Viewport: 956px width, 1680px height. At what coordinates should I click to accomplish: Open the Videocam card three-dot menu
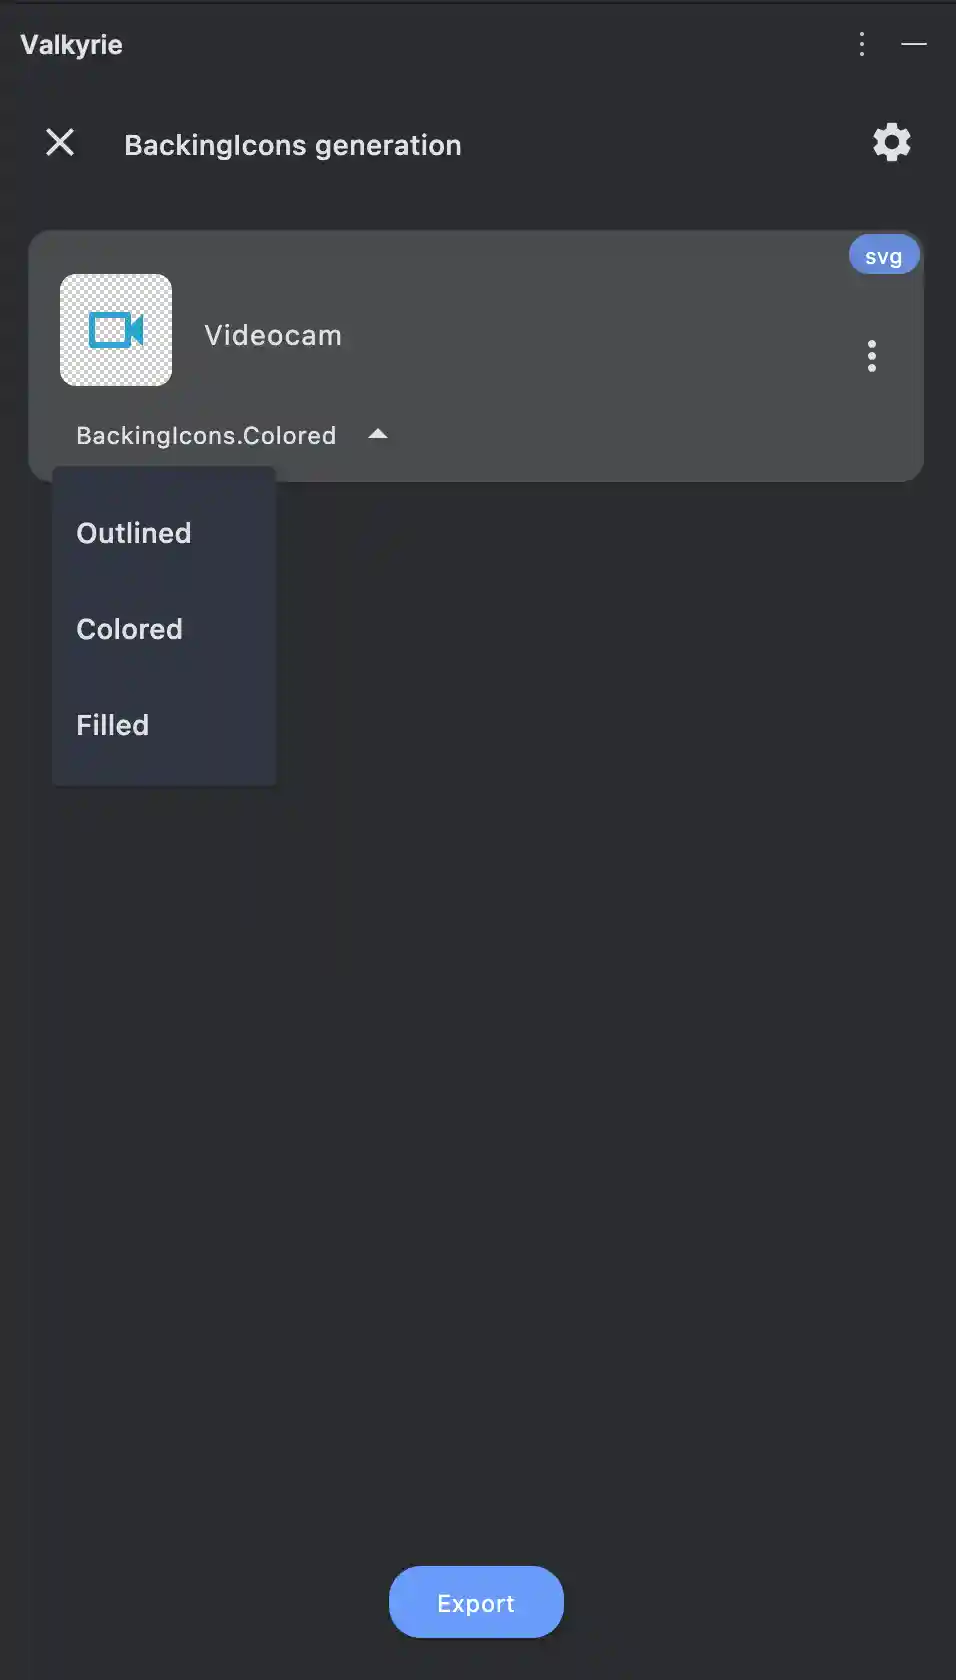(872, 356)
